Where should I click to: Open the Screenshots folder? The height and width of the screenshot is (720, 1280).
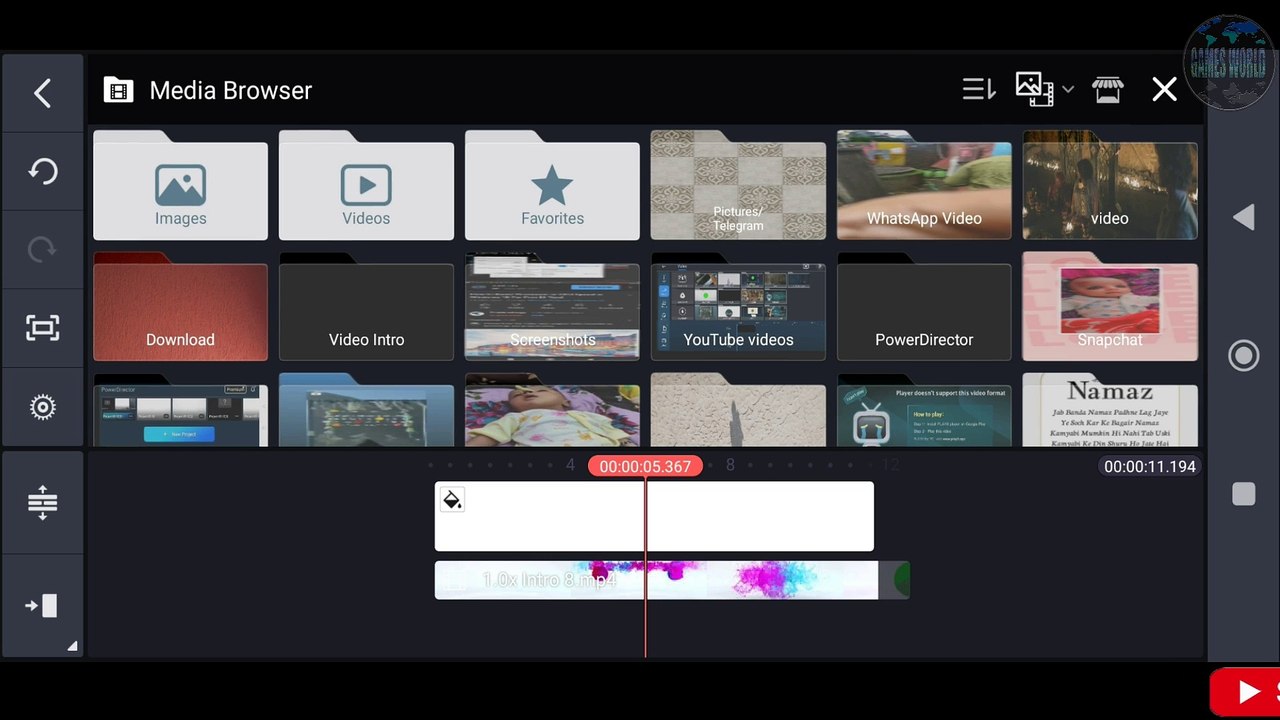552,307
